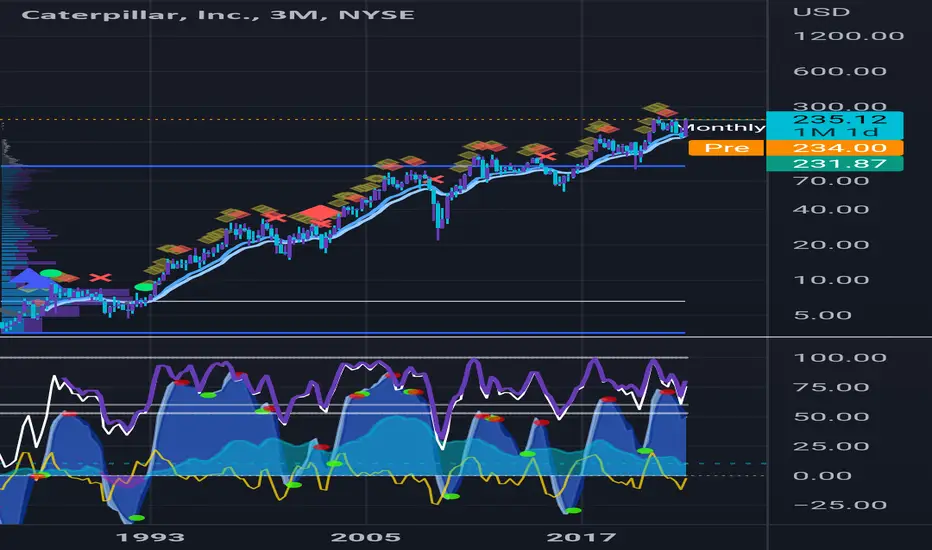Click the orange Pre market label
Viewport: 932px width, 550px height.
click(726, 148)
